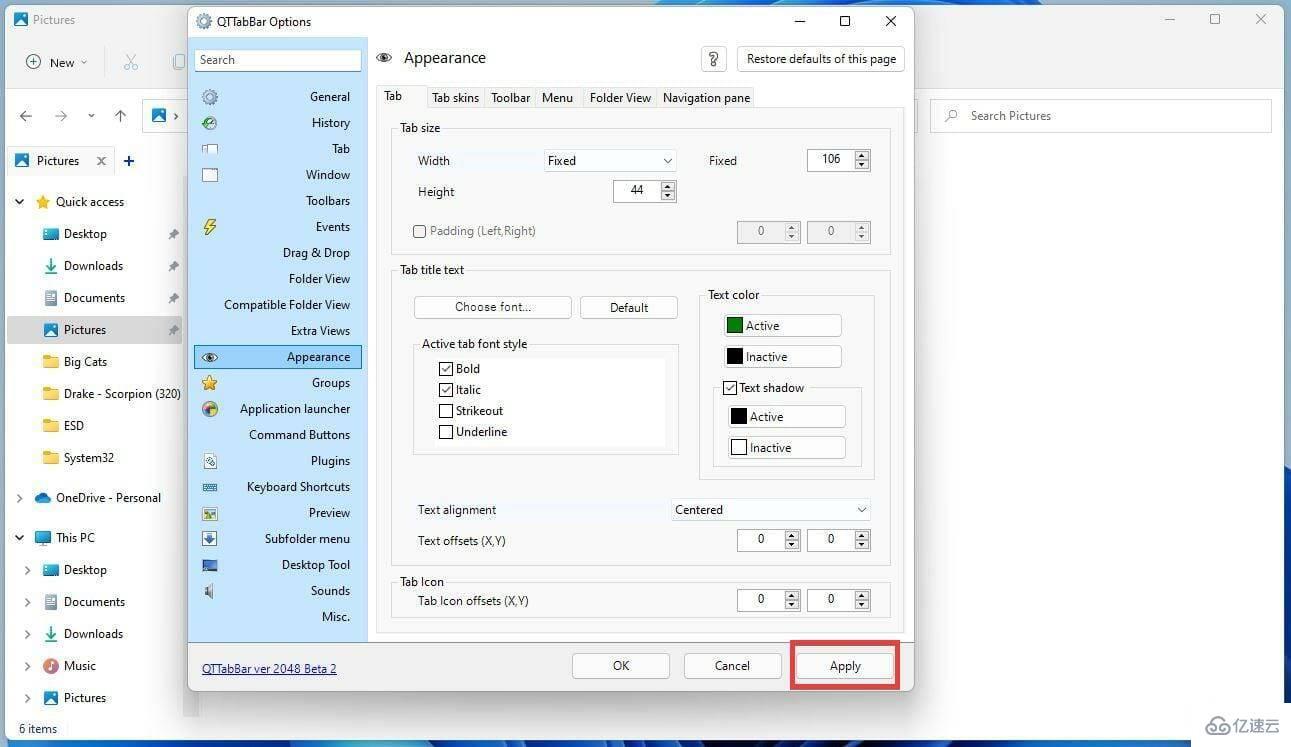Image resolution: width=1291 pixels, height=747 pixels.
Task: Check the Strikeout font style
Action: [446, 411]
